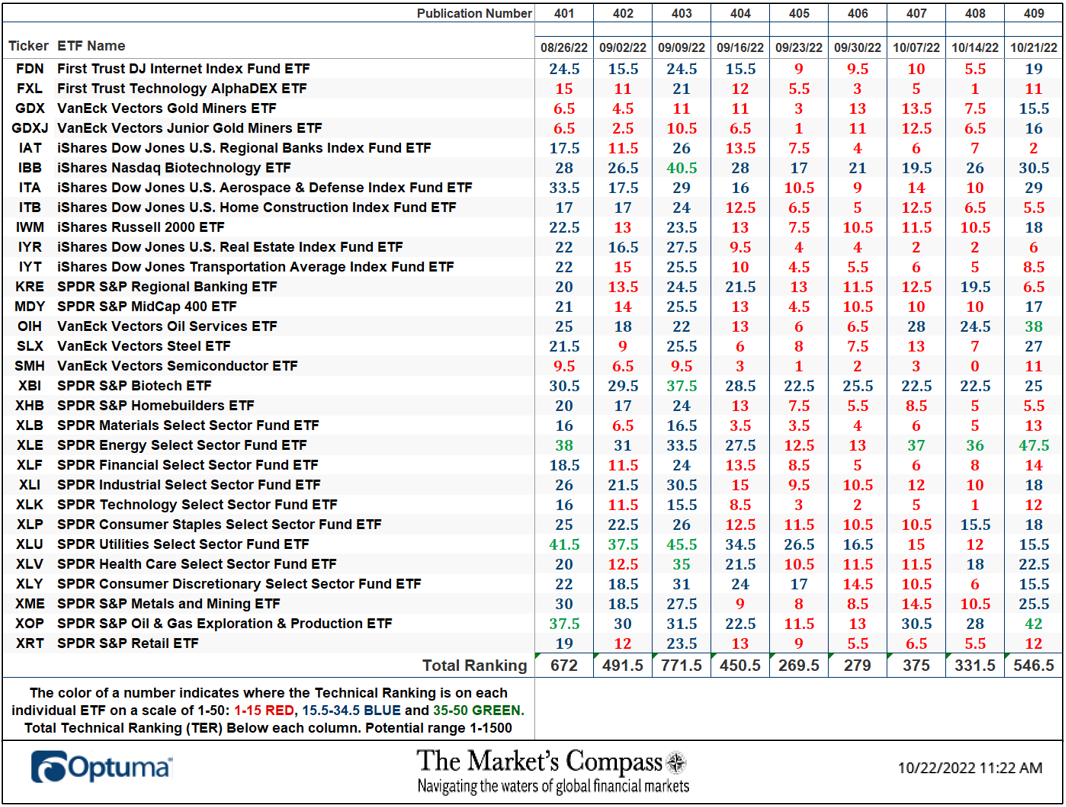Click the compass rose icon beside Market's Compass
Image resolution: width=1066 pixels, height=807 pixels.
[x=676, y=763]
